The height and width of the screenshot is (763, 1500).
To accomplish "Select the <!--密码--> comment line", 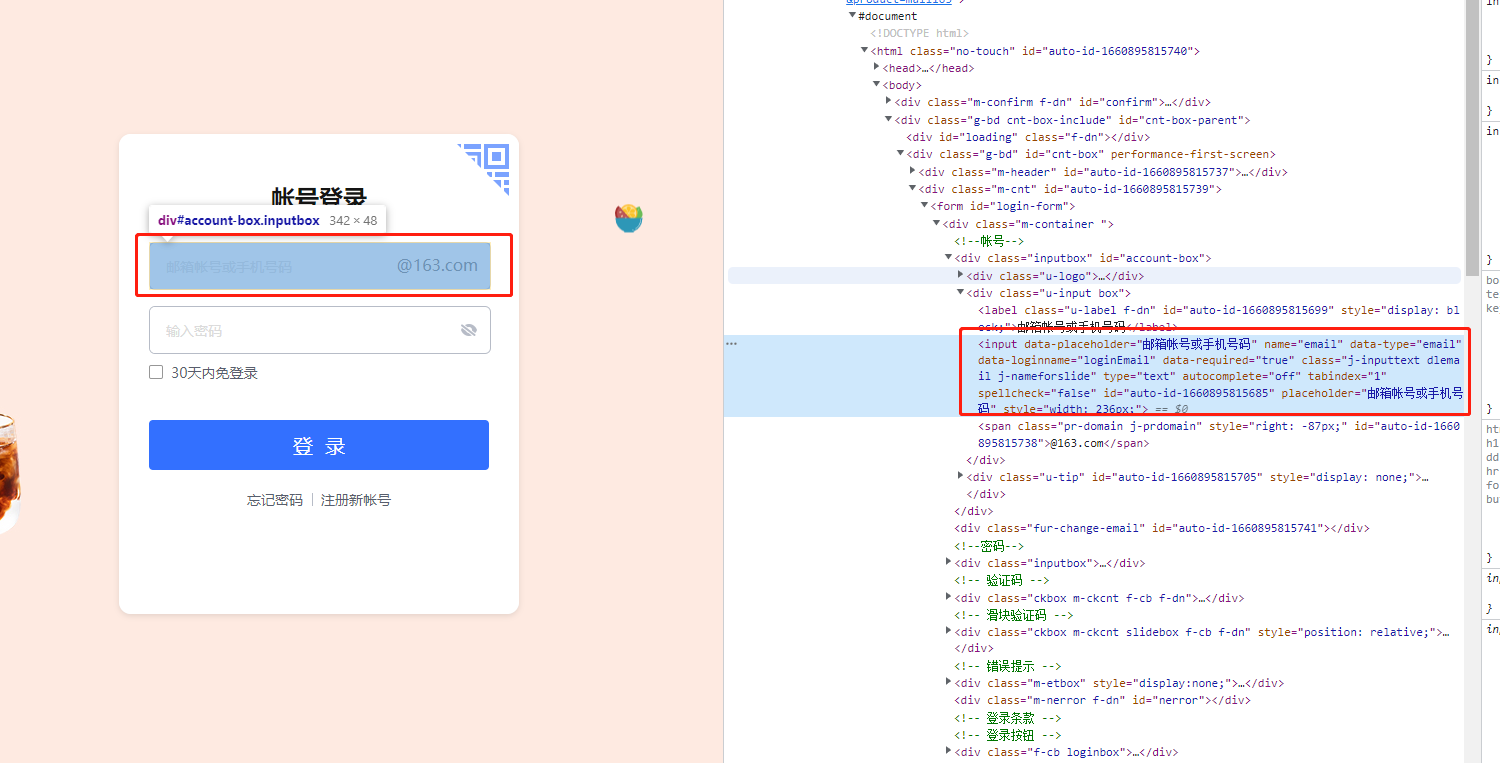I will point(989,546).
